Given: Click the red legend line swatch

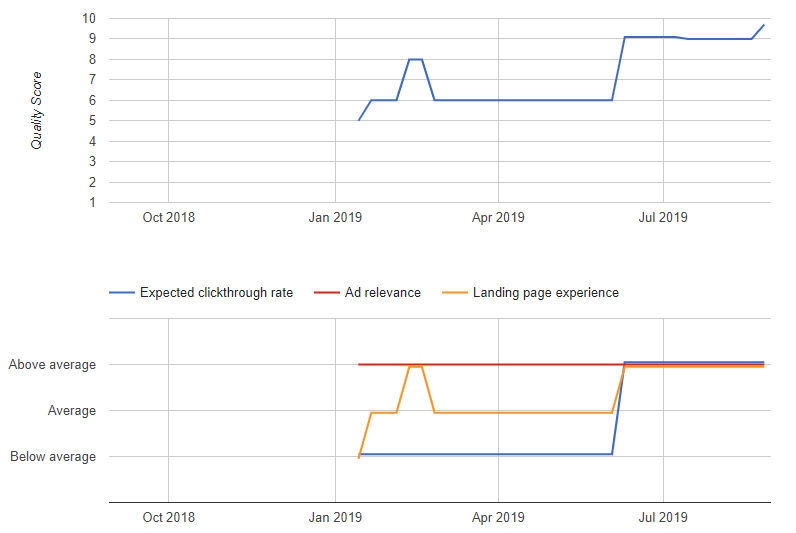Looking at the screenshot, I should (x=326, y=293).
